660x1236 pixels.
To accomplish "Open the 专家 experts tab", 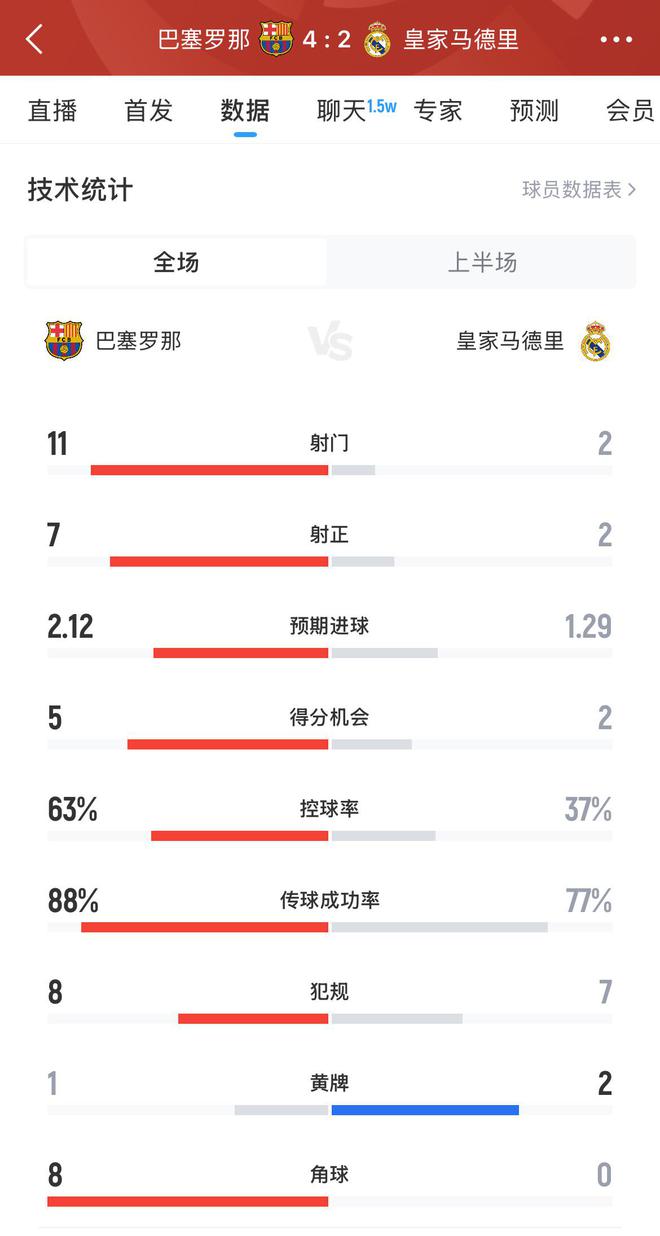I will pyautogui.click(x=438, y=110).
